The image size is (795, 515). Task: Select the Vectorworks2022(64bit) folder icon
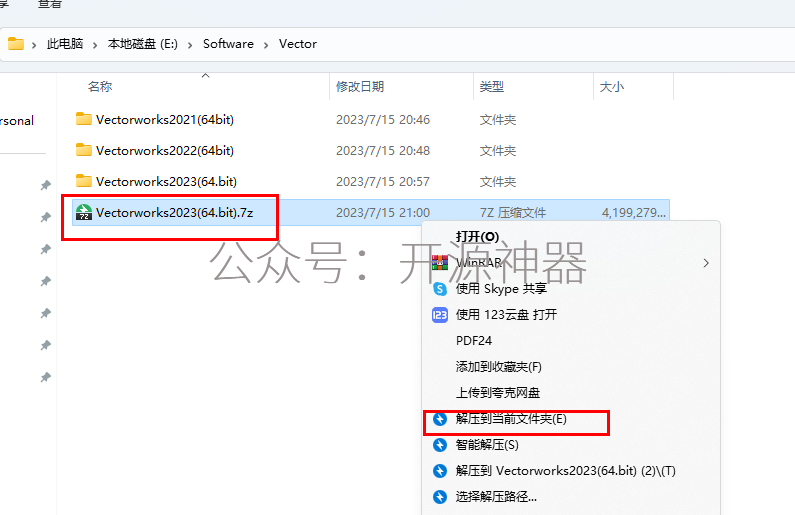[x=84, y=150]
